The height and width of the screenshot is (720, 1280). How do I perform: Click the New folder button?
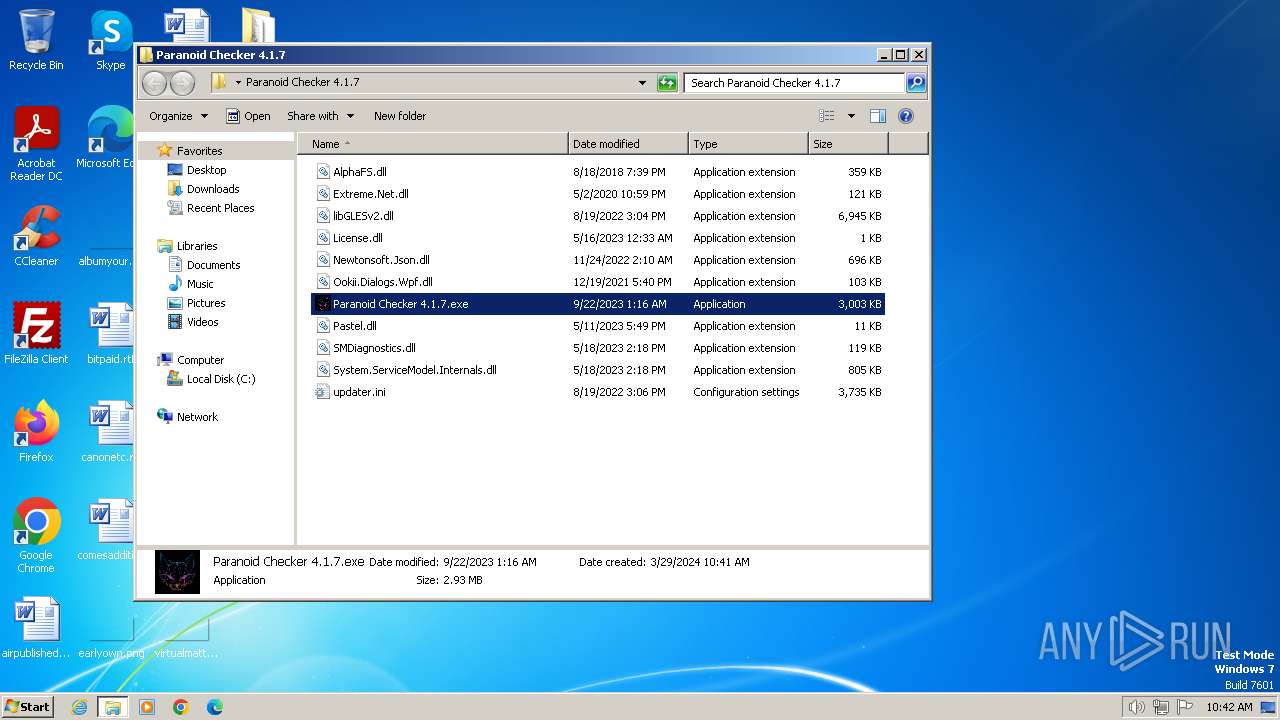point(400,116)
